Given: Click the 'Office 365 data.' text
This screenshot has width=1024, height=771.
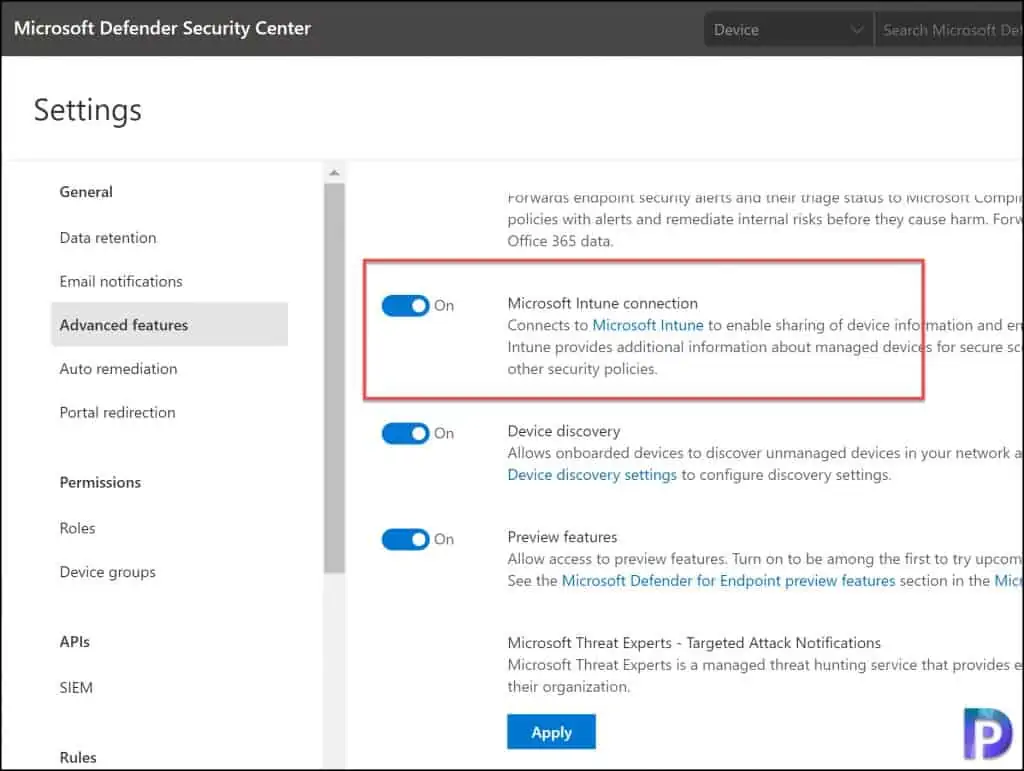Looking at the screenshot, I should [560, 241].
